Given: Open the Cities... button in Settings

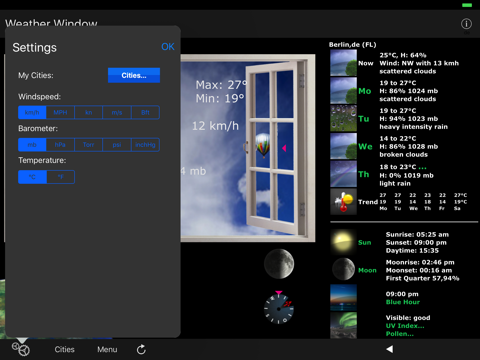Looking at the screenshot, I should pyautogui.click(x=134, y=75).
